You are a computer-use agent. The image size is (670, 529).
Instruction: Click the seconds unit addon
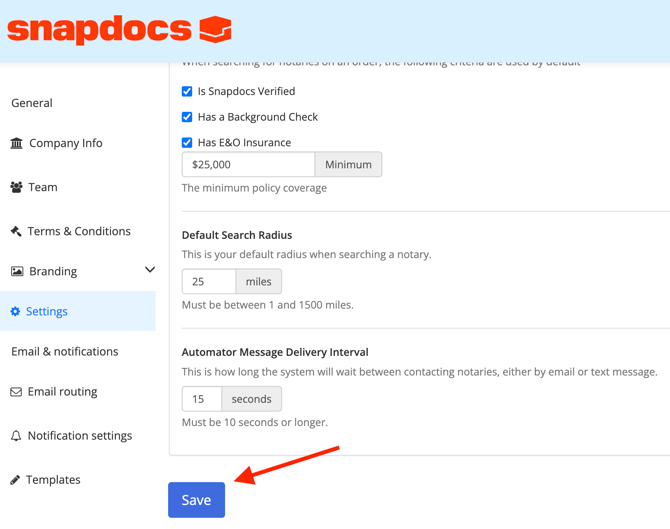pyautogui.click(x=251, y=399)
